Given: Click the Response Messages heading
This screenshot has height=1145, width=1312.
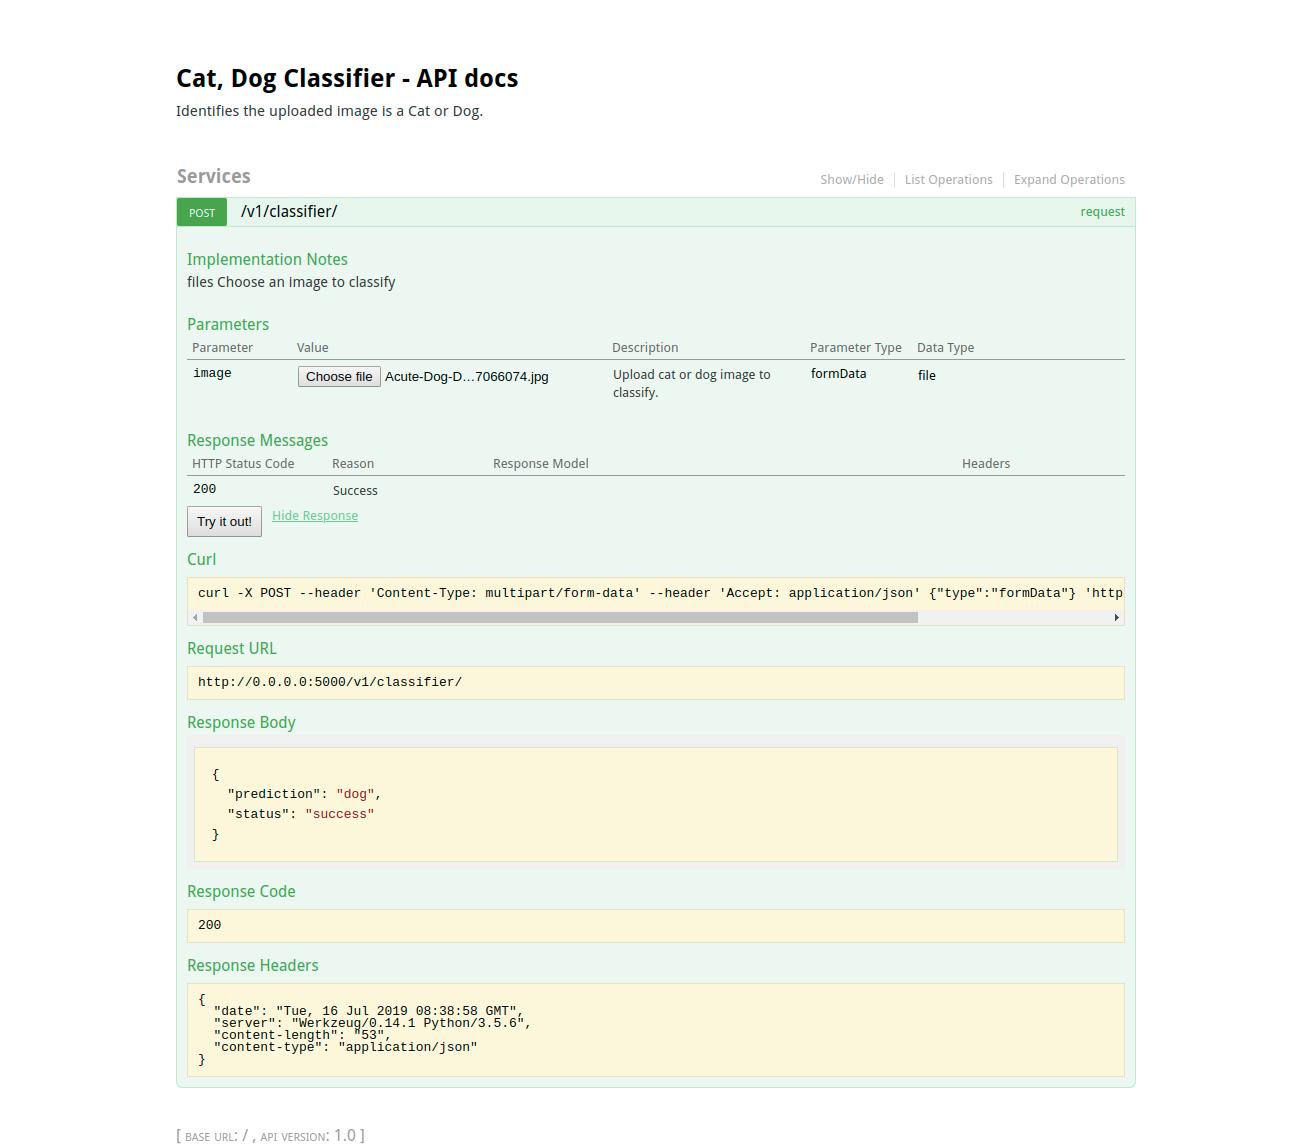Looking at the screenshot, I should click(257, 440).
